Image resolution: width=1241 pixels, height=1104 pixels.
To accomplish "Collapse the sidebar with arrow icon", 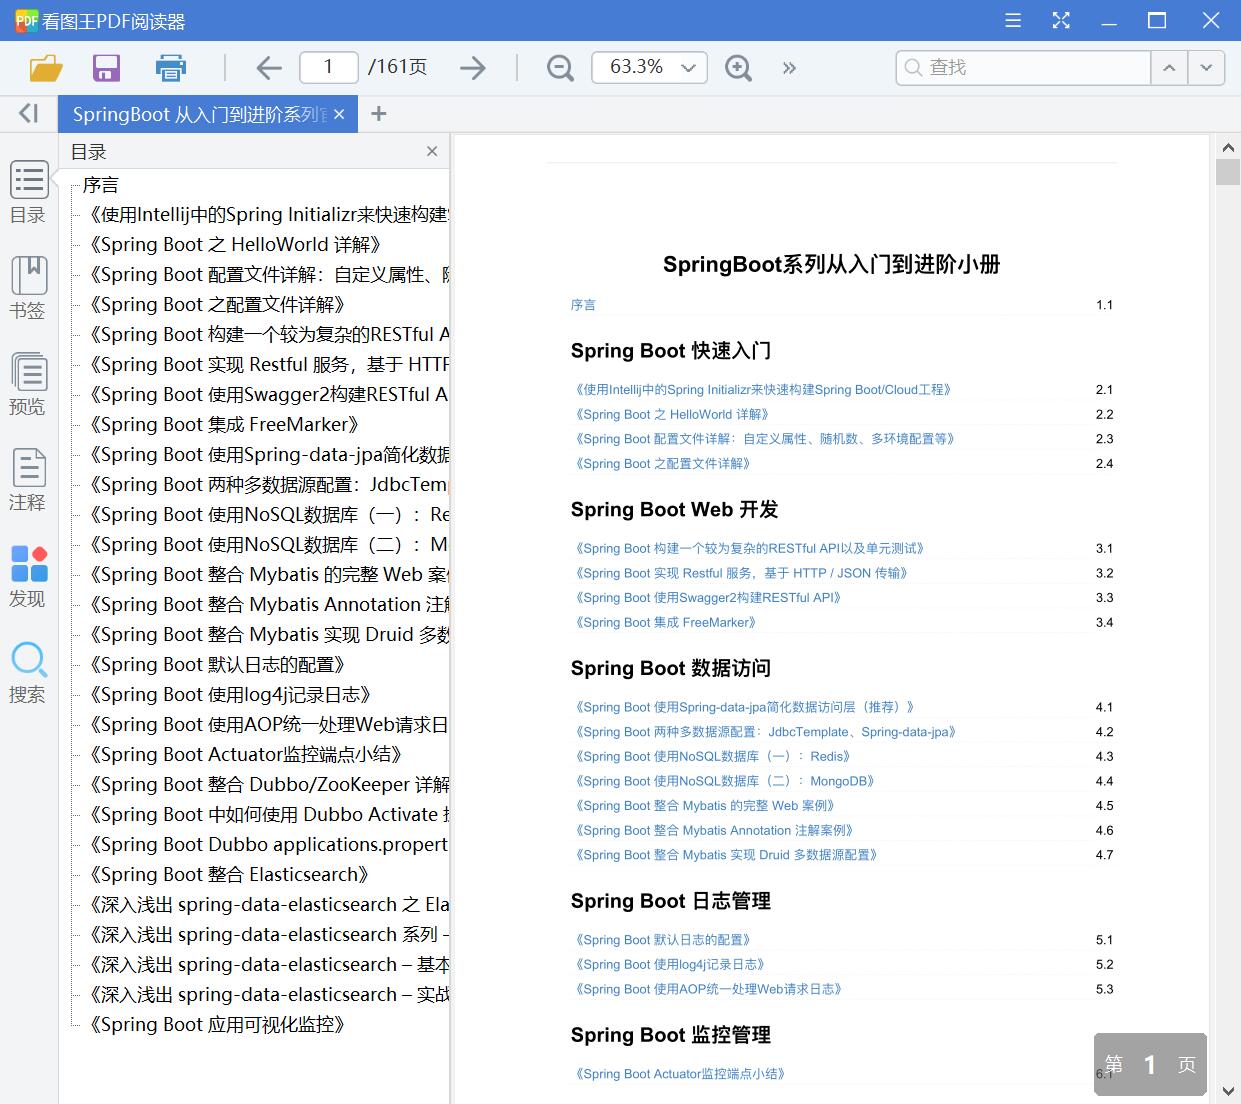I will [29, 114].
